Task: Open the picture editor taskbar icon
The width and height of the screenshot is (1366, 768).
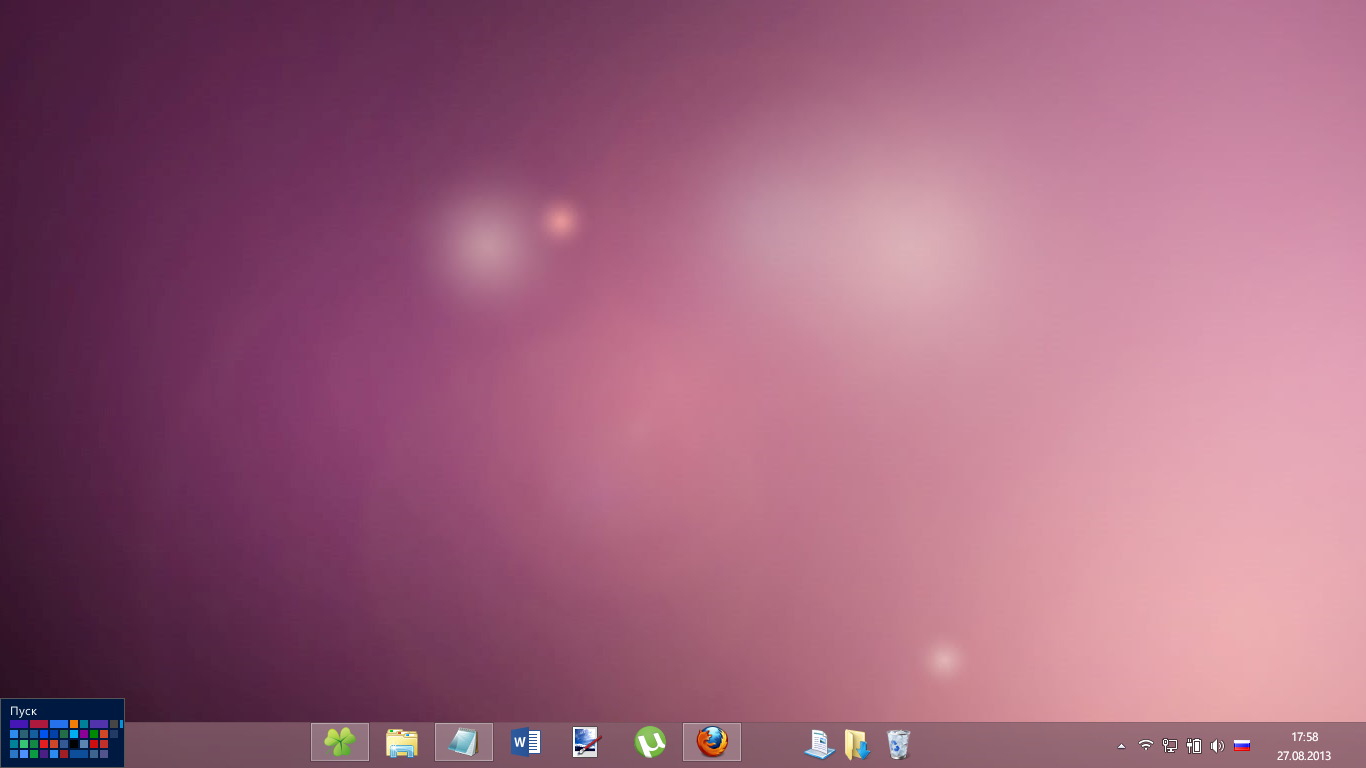Action: coord(587,742)
